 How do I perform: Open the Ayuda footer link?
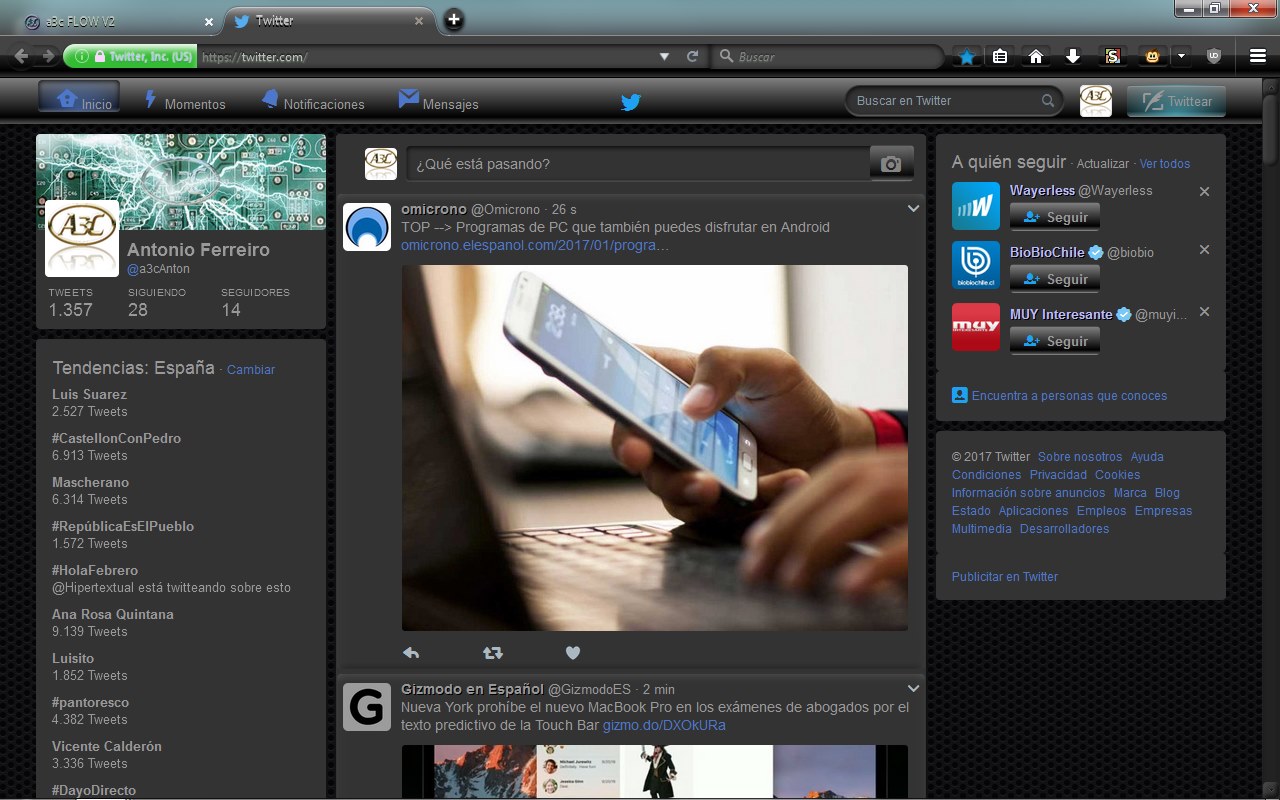(x=1147, y=457)
